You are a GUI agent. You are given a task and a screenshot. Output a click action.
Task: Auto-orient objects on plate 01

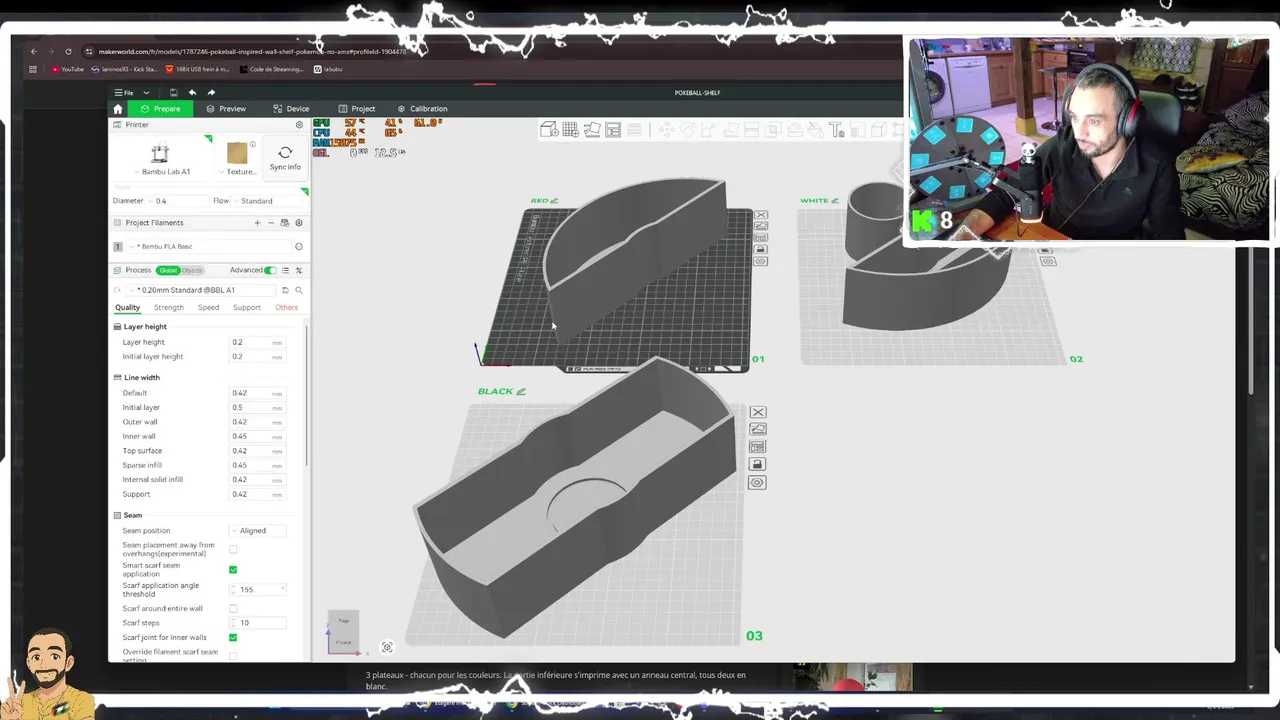coord(761,227)
